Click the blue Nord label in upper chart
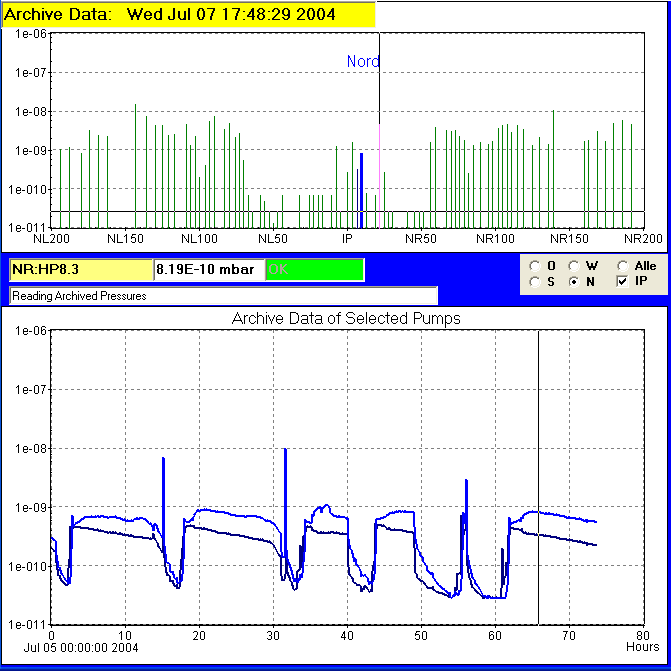The image size is (671, 671). (x=363, y=61)
